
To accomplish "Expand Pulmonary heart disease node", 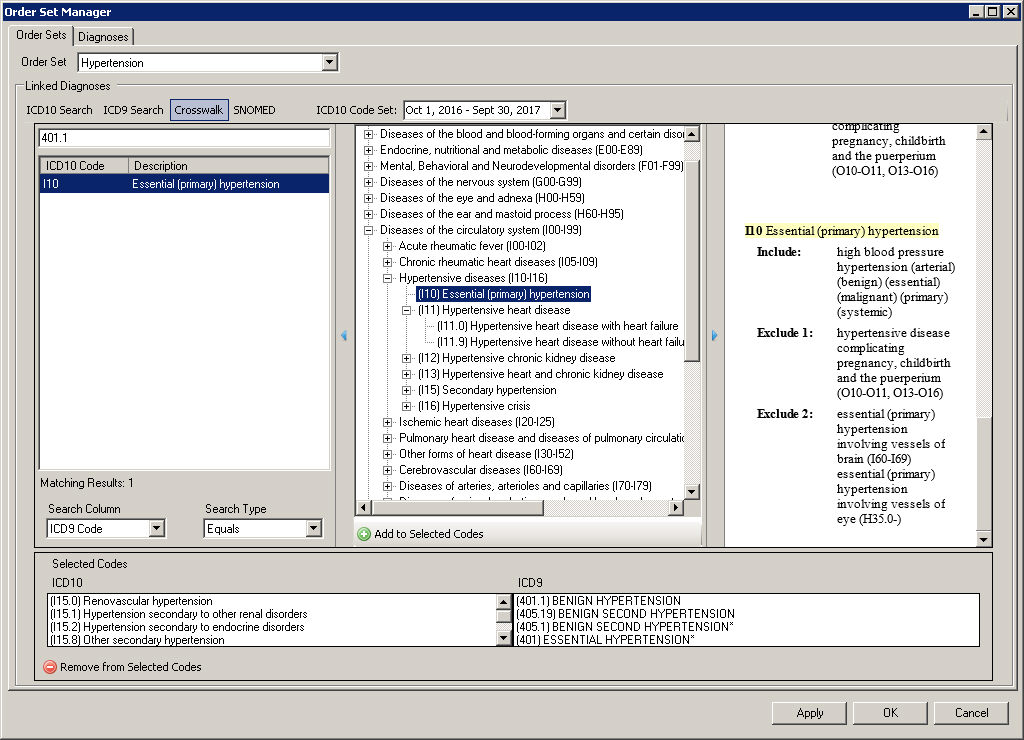I will coord(387,438).
